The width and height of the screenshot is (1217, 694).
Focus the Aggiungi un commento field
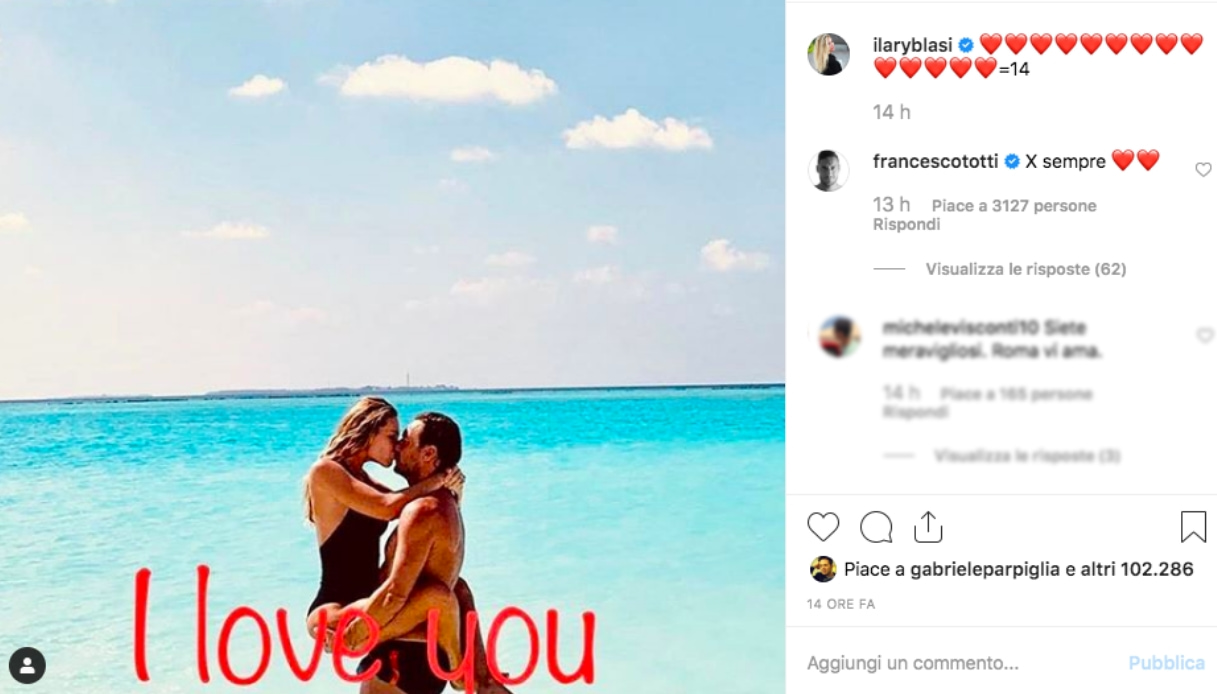click(x=960, y=663)
